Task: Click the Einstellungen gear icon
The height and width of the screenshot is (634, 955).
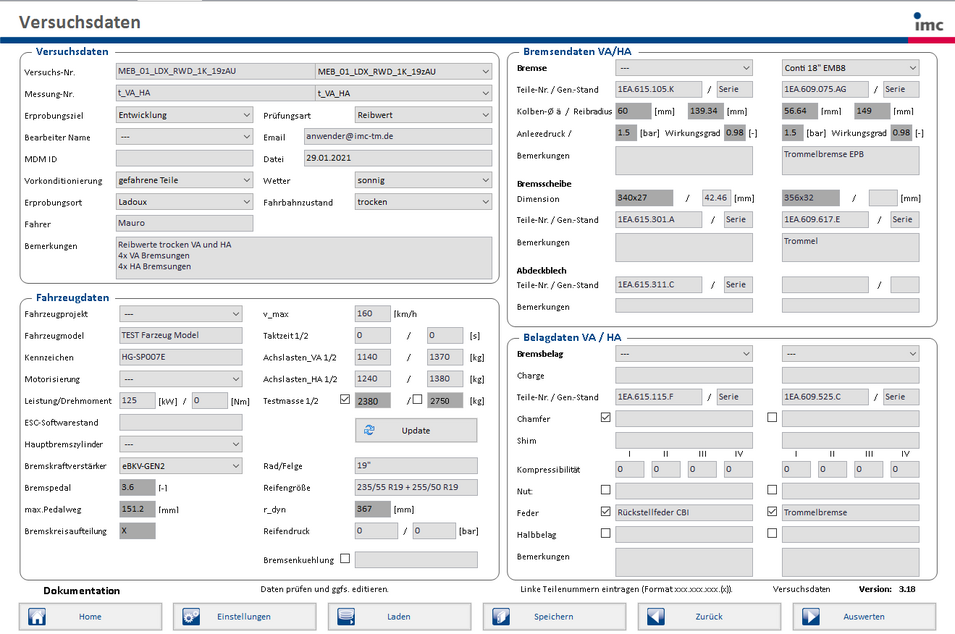Action: 191,617
